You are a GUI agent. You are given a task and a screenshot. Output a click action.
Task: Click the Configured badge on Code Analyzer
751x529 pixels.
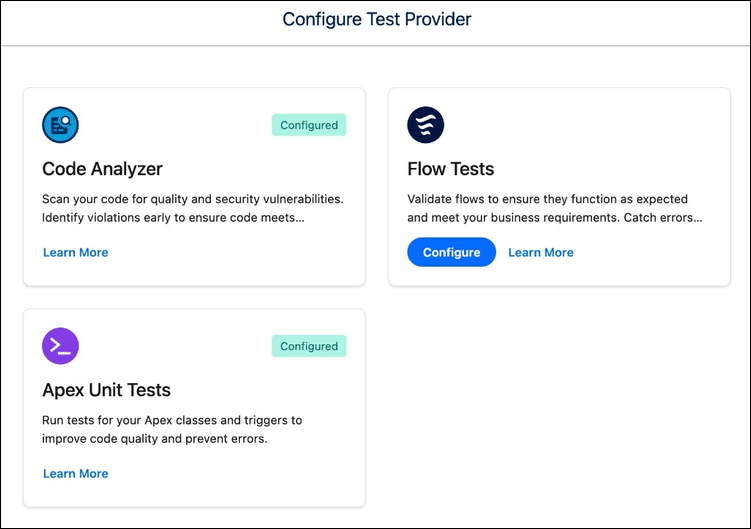309,125
